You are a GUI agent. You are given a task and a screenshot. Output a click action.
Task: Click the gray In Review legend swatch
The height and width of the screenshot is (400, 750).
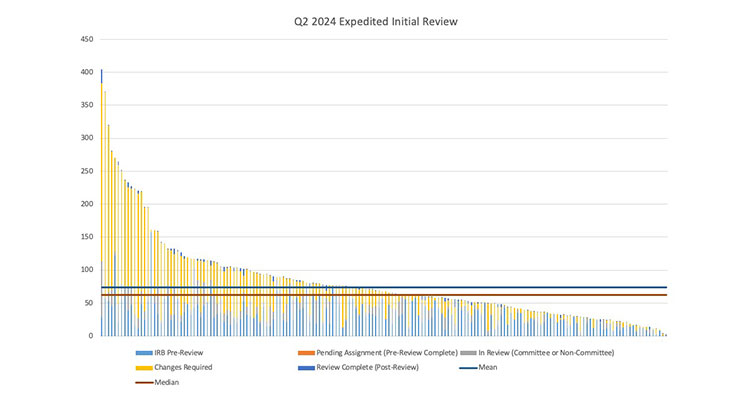[x=468, y=353]
